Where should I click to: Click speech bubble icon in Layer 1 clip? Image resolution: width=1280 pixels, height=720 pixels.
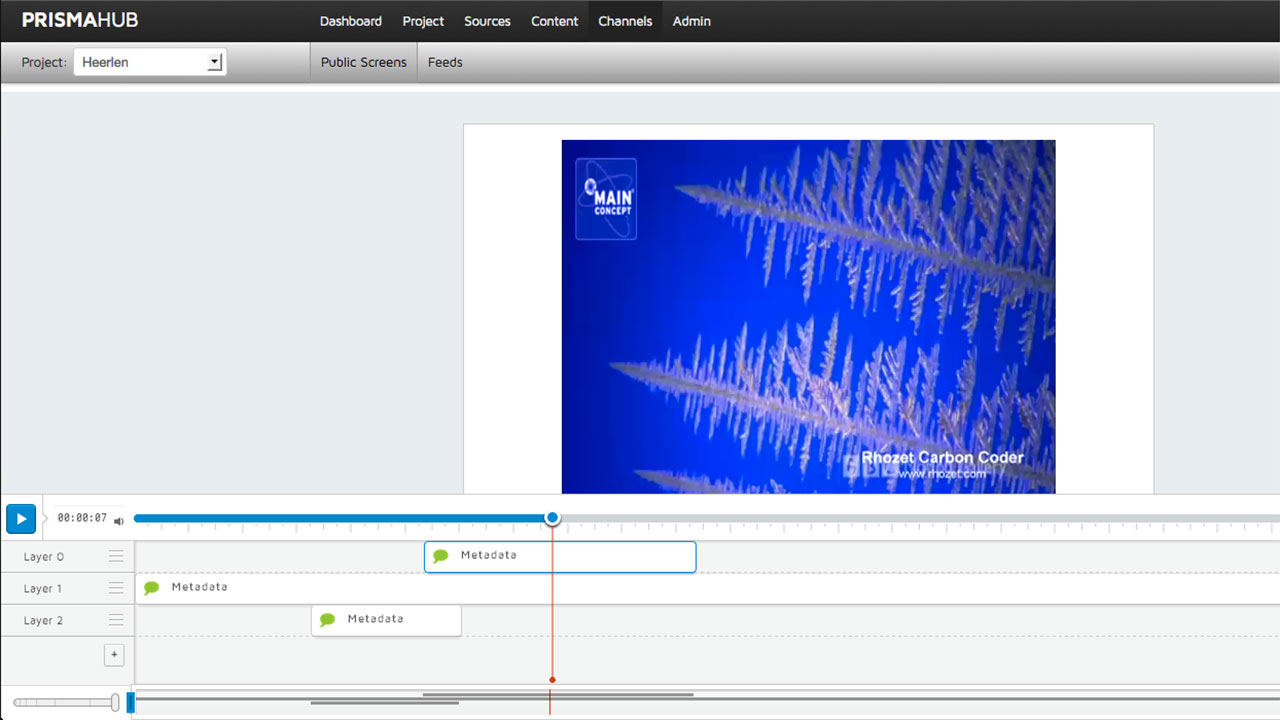click(152, 588)
